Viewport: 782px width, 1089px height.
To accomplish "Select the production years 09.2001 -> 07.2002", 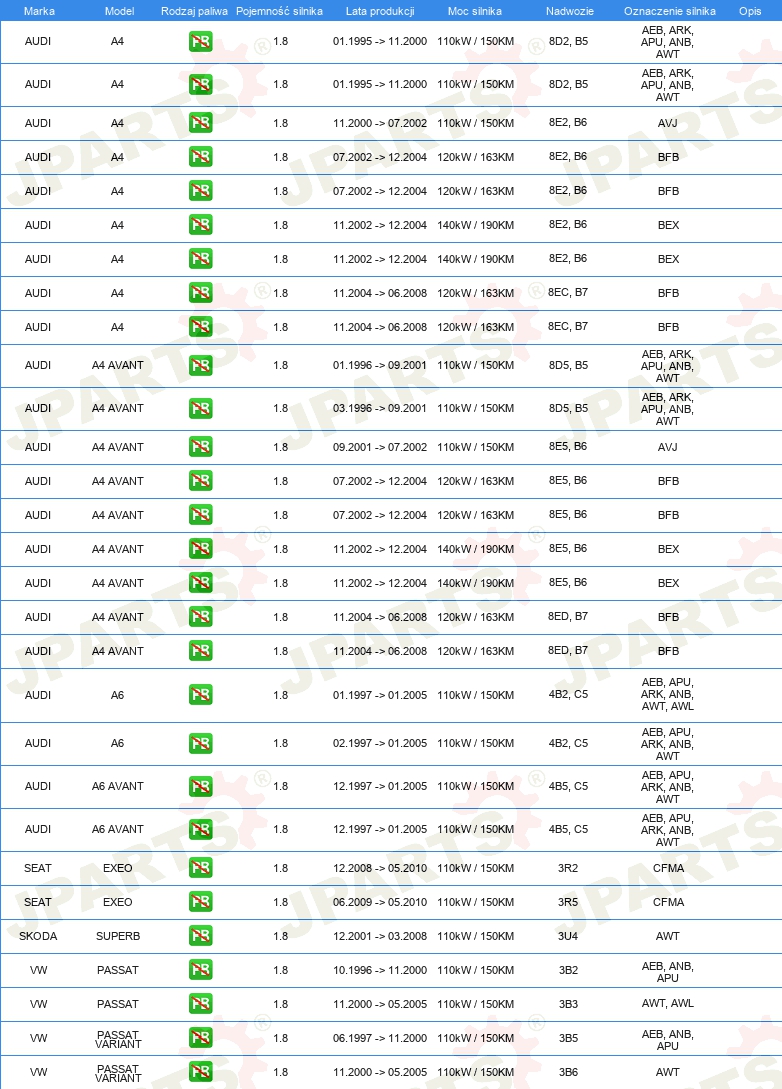I will coord(380,447).
